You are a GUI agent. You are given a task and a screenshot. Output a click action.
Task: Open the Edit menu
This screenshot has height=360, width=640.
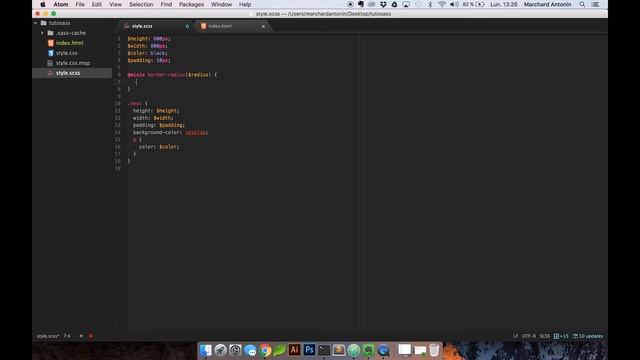click(x=97, y=4)
